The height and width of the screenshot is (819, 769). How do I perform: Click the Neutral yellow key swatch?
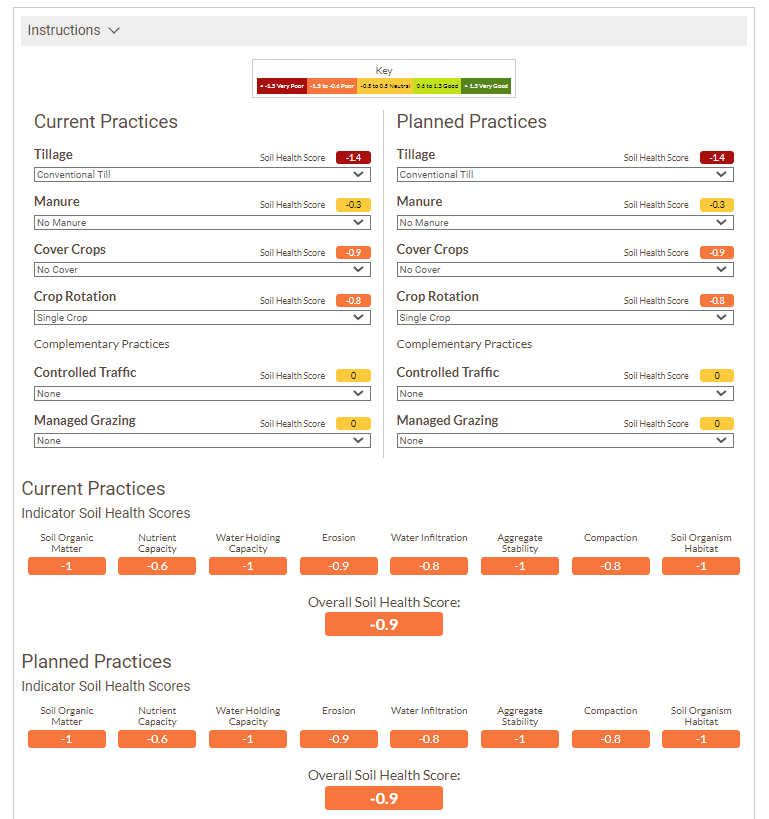pos(384,87)
